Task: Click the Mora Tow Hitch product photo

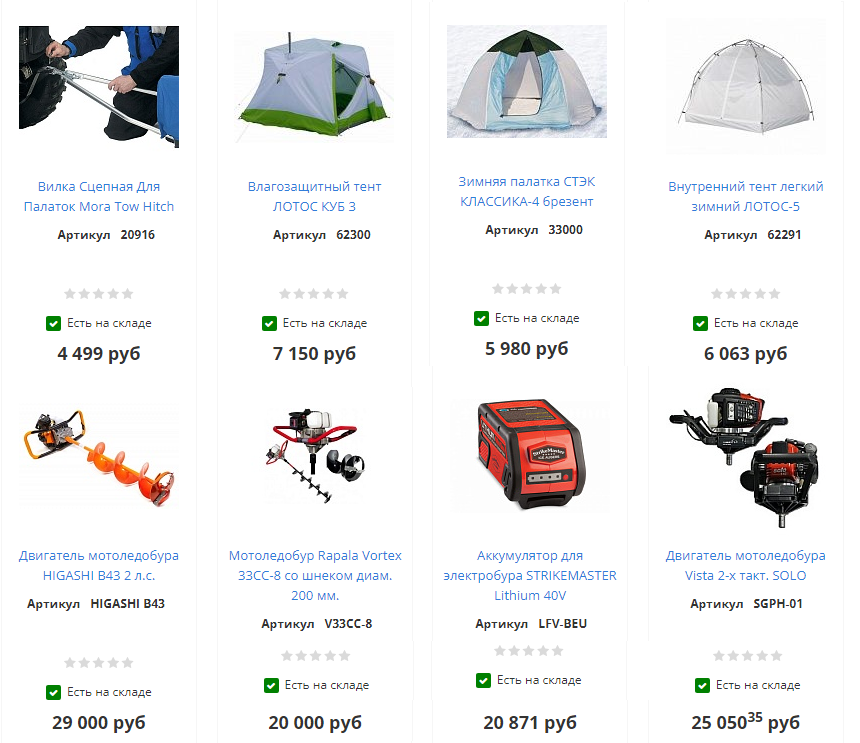Action: point(99,87)
